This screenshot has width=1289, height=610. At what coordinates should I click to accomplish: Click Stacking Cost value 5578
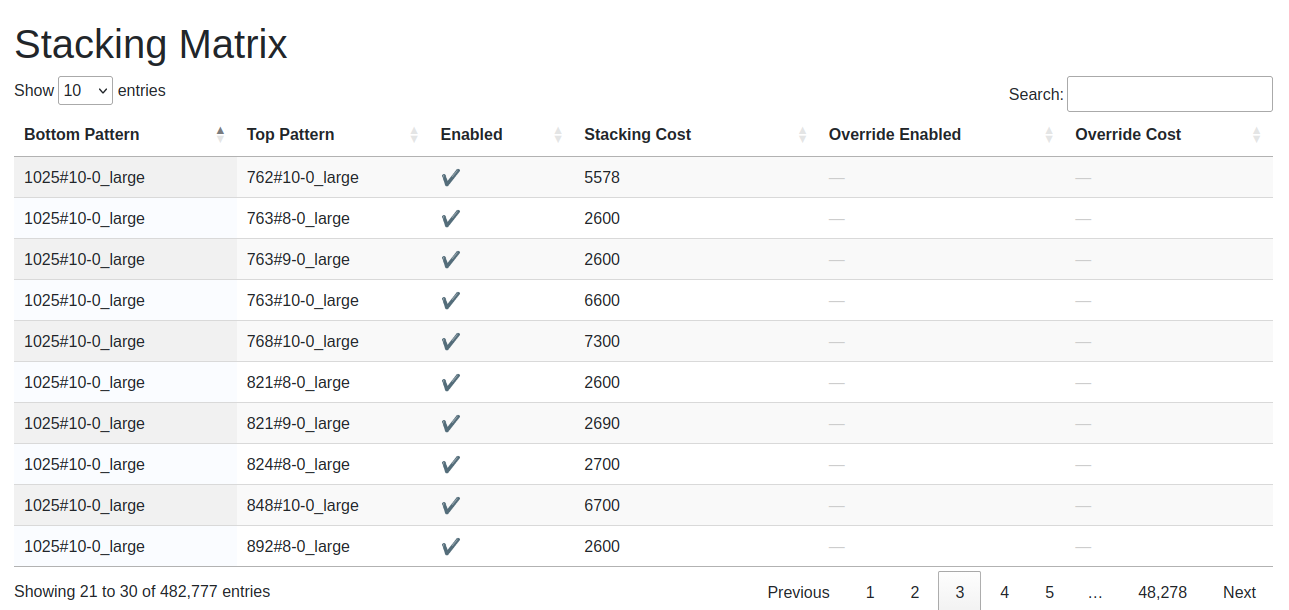(602, 177)
